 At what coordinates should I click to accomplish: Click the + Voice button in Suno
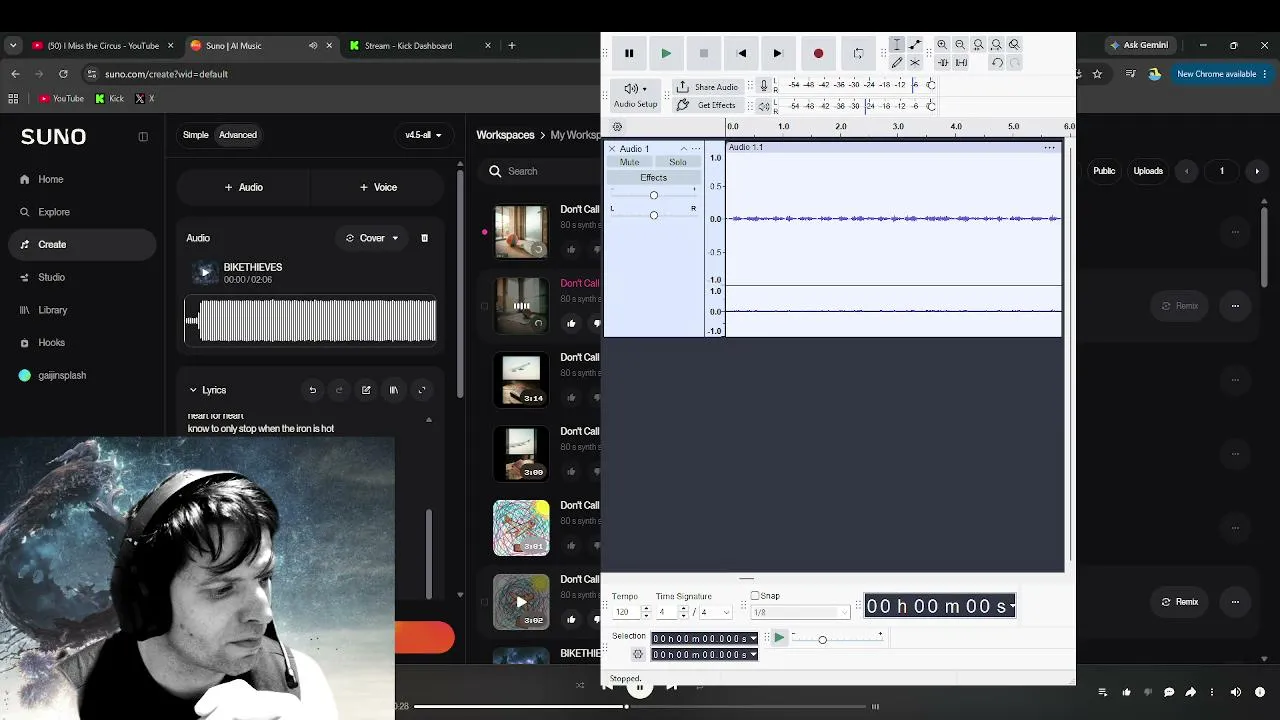(x=378, y=187)
